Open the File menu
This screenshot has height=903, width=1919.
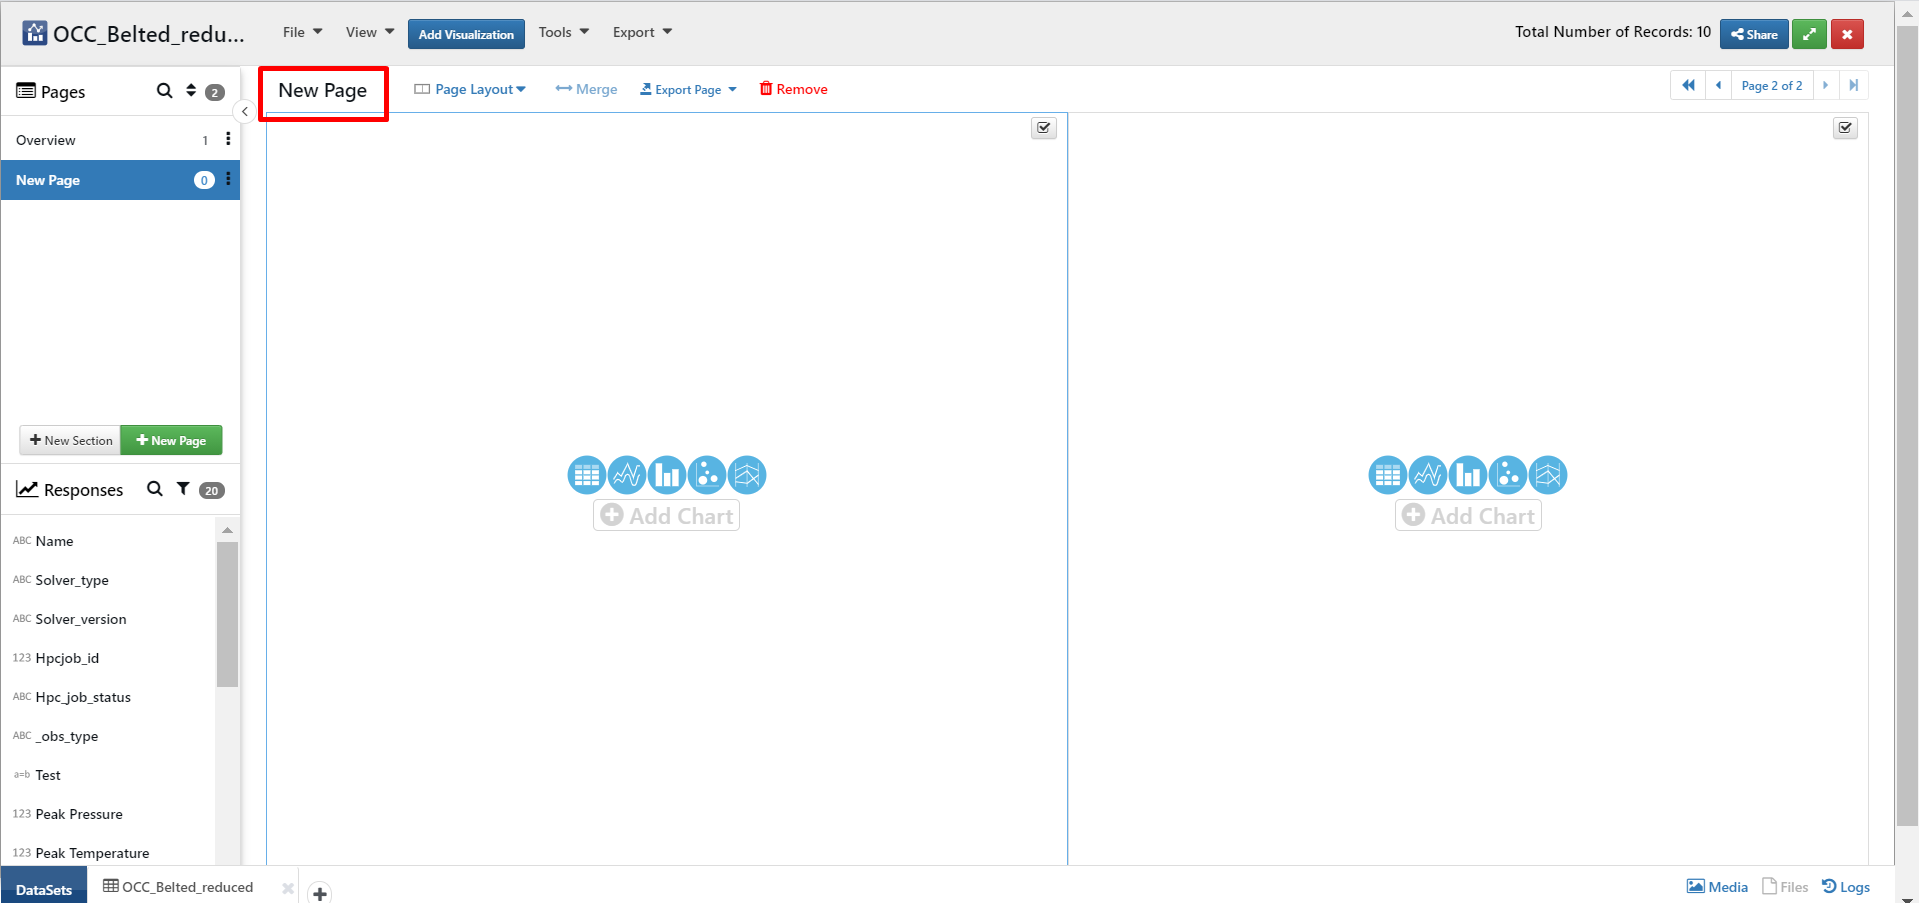[302, 32]
